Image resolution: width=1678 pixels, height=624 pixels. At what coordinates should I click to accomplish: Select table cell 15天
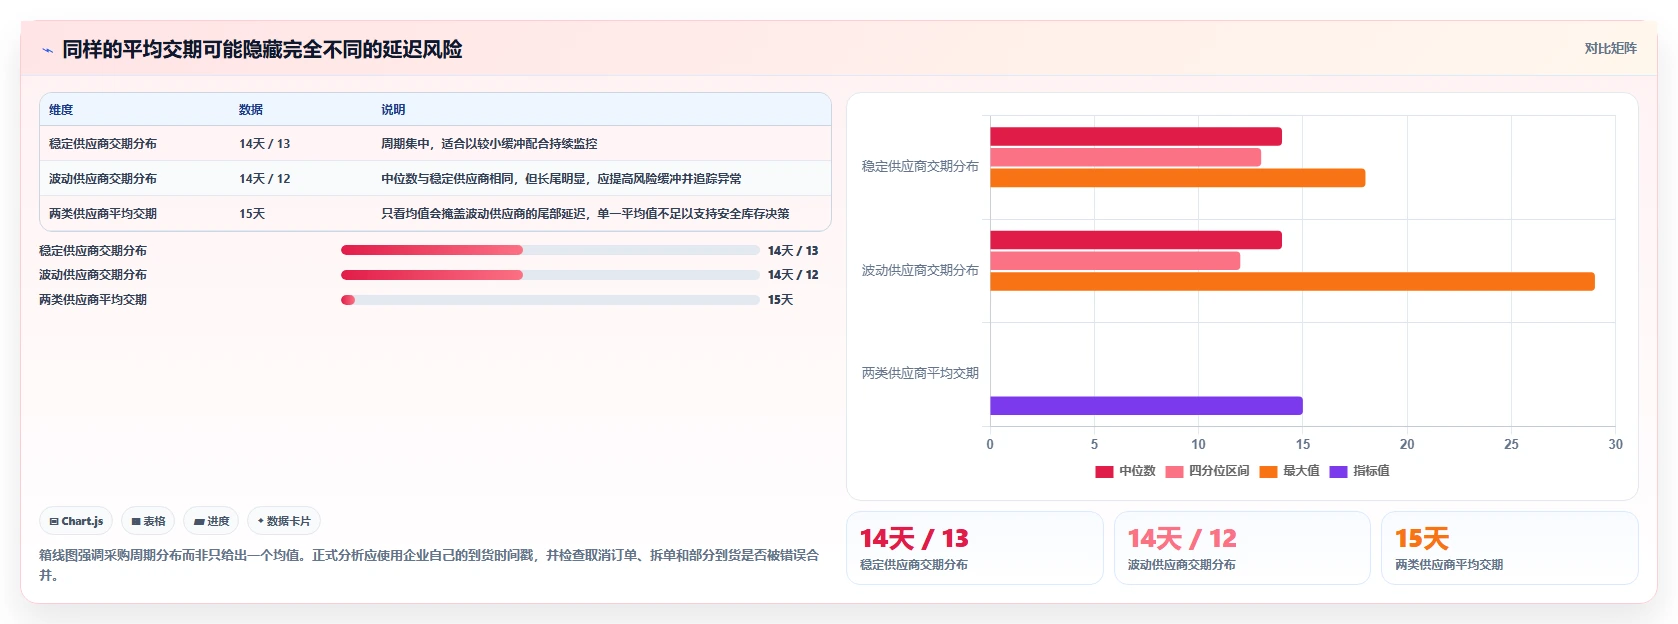pyautogui.click(x=252, y=214)
